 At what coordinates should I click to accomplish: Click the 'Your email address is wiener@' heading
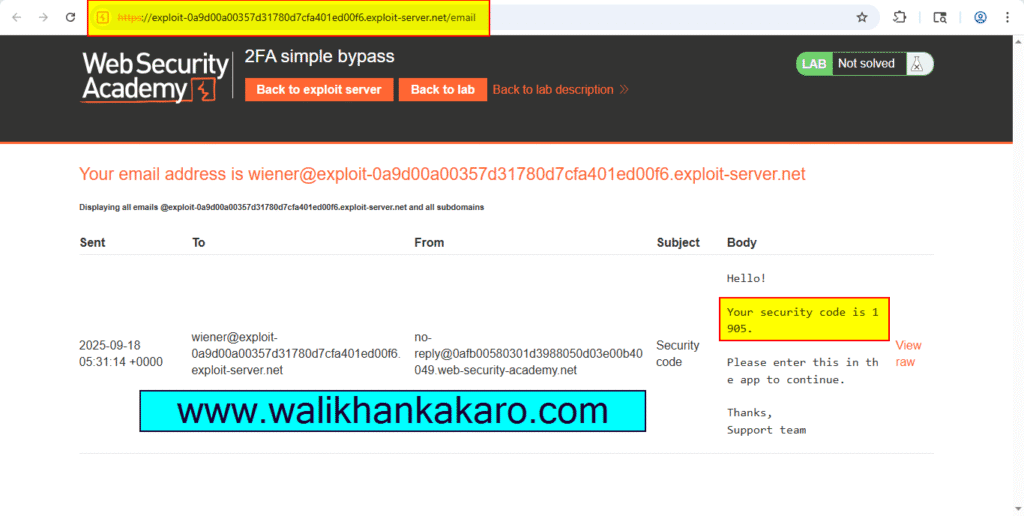[x=442, y=174]
